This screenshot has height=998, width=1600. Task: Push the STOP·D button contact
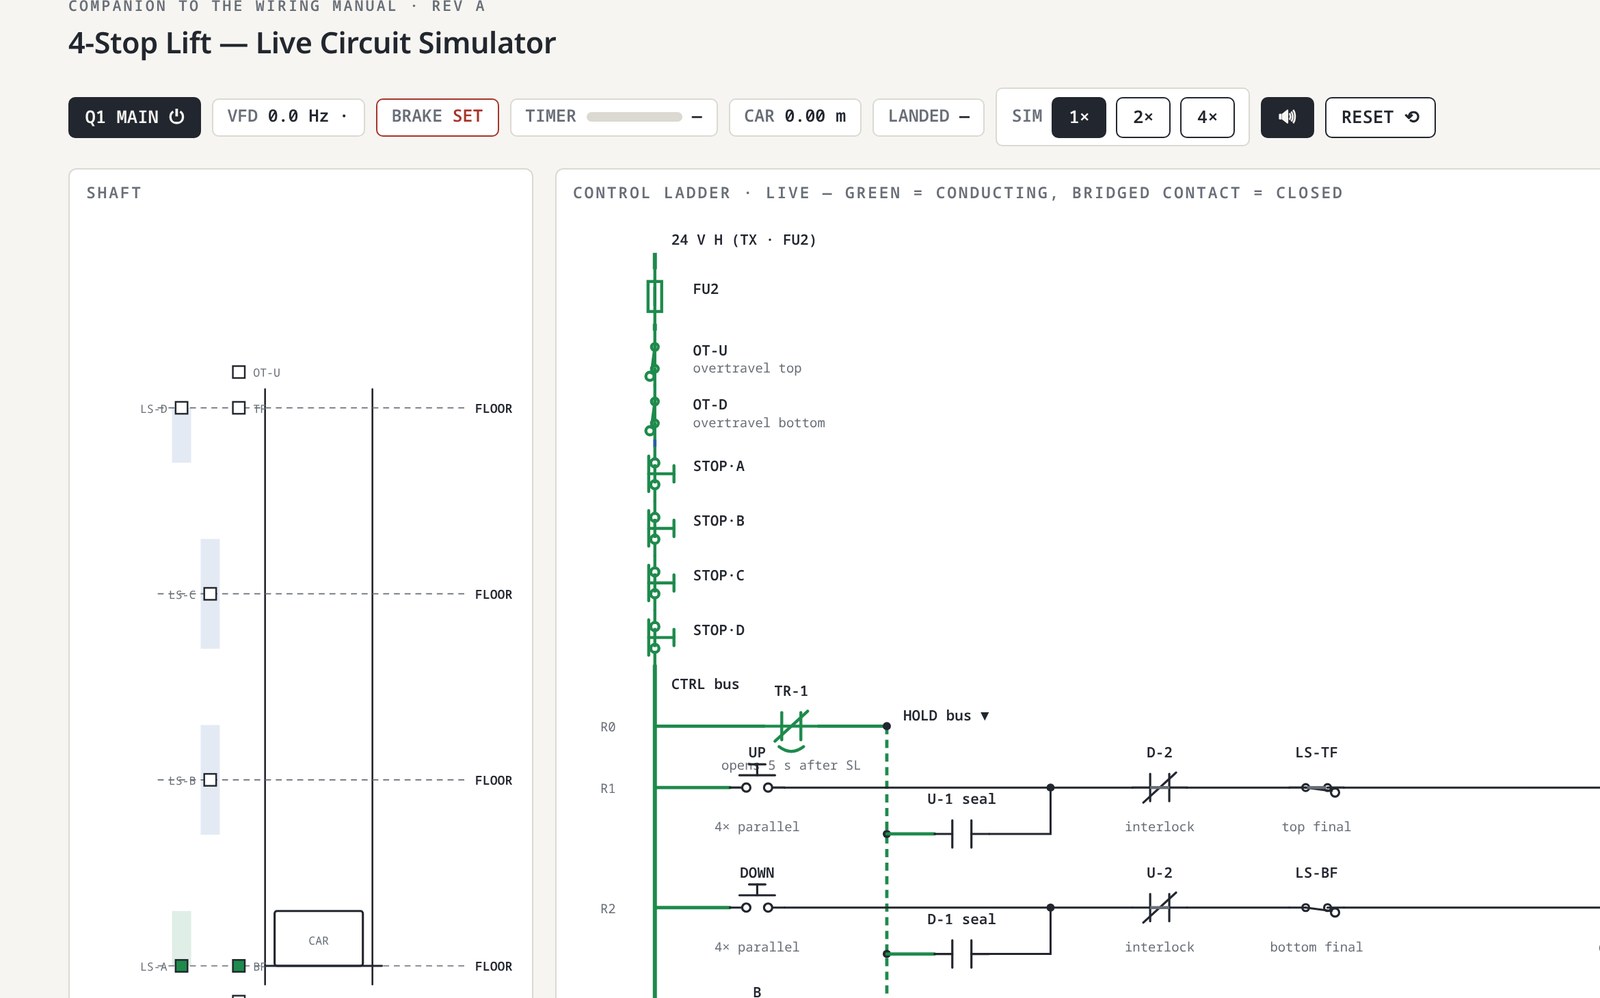660,638
